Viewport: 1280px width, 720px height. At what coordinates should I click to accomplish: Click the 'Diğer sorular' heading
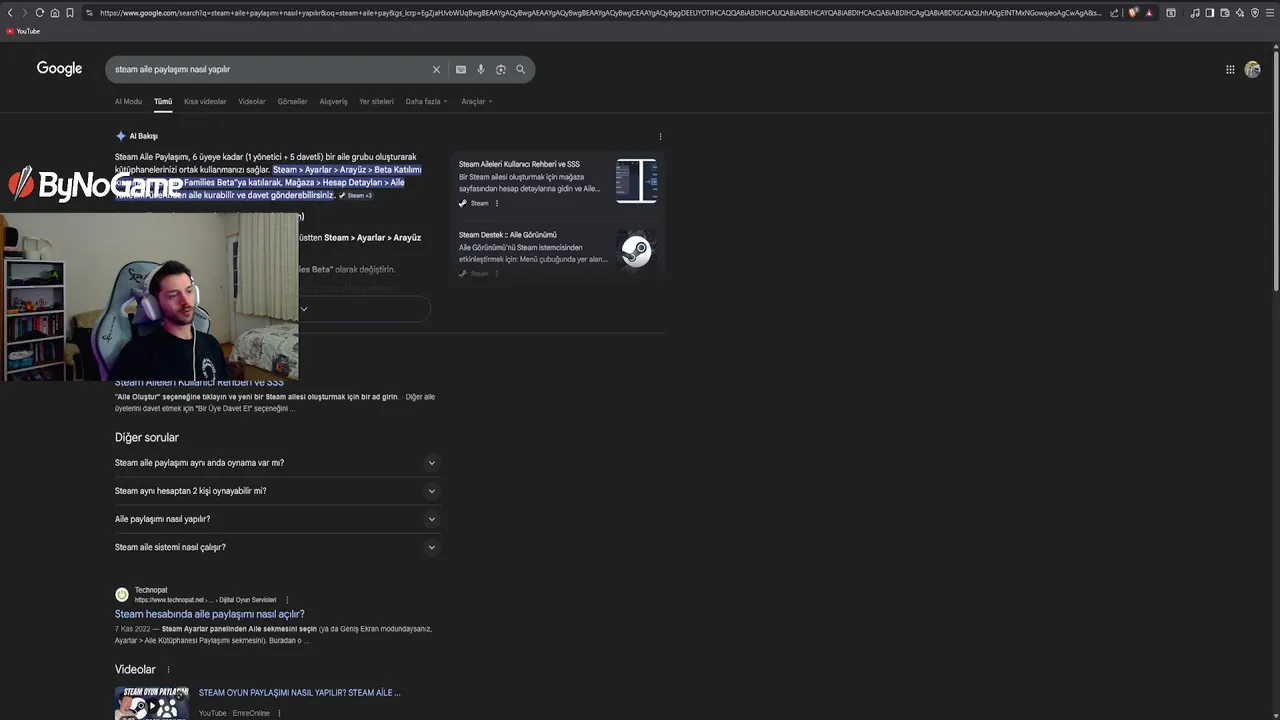(147, 437)
